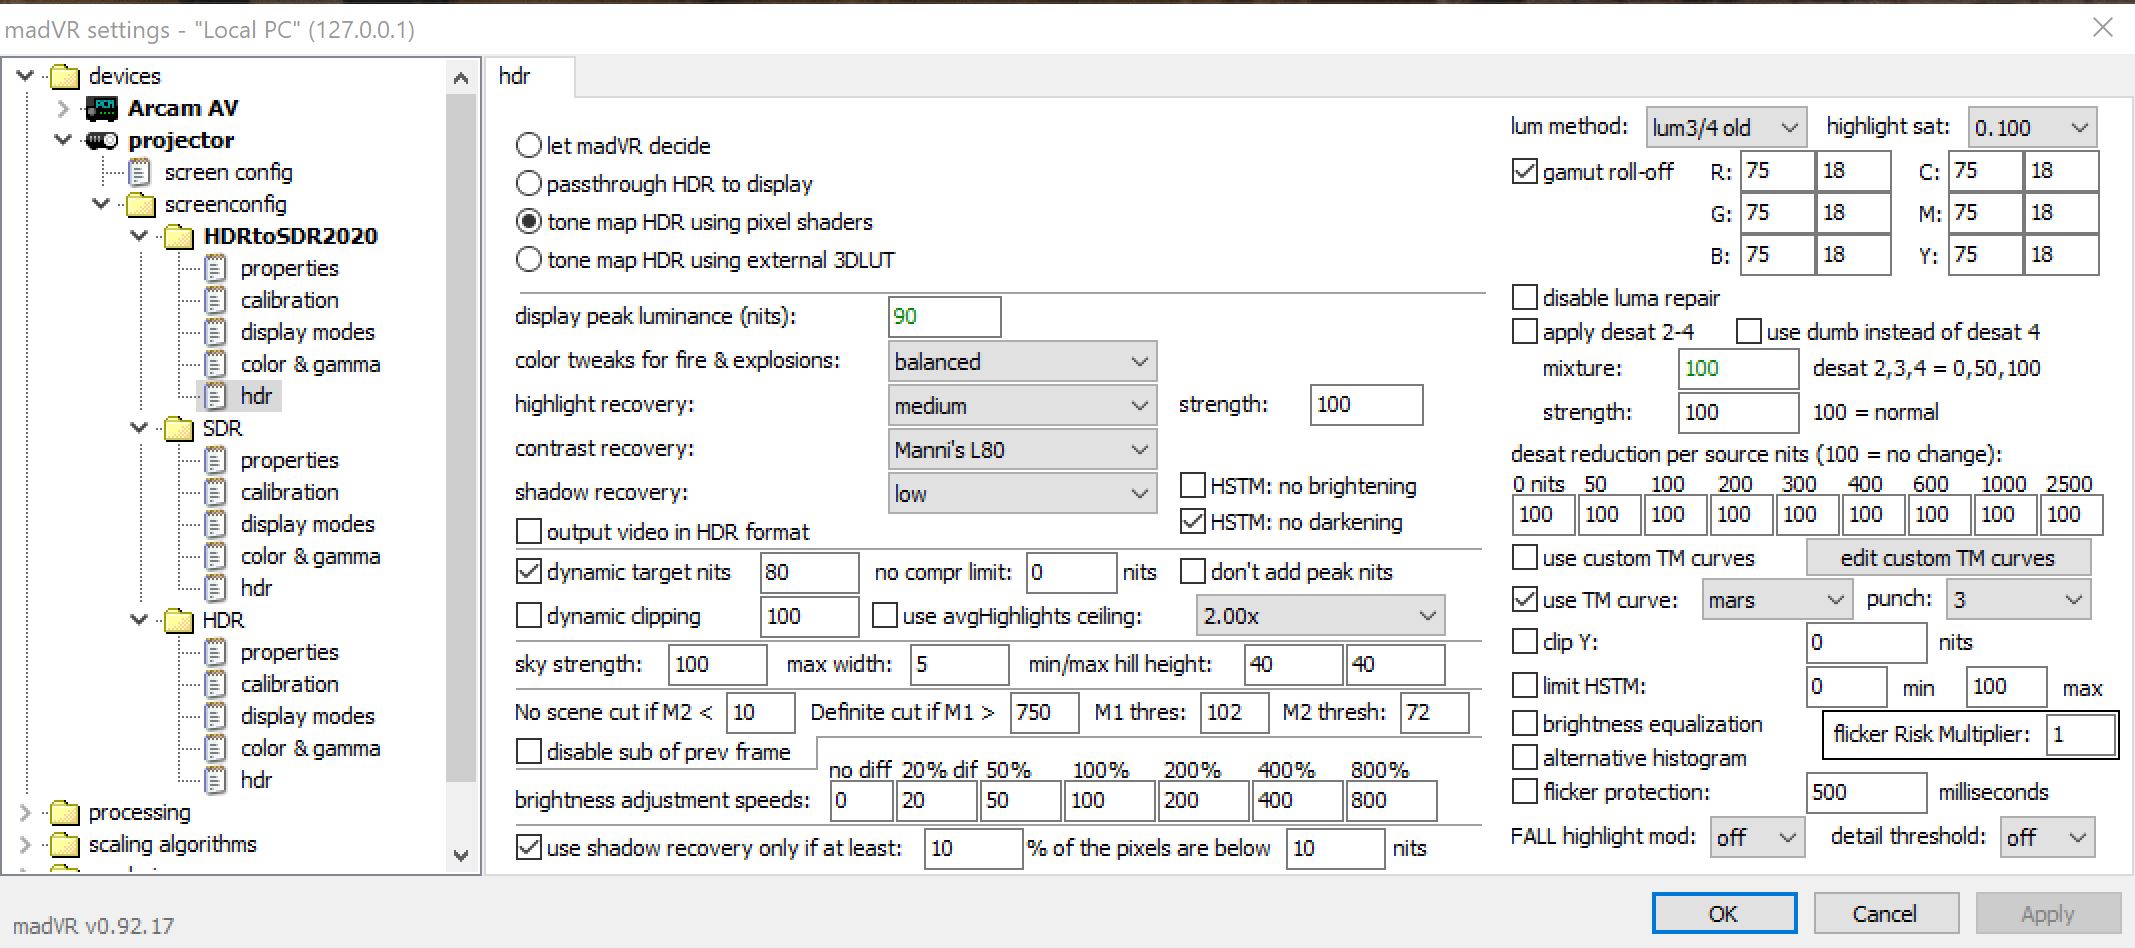
Task: Open the lum method dropdown
Action: tap(1724, 128)
